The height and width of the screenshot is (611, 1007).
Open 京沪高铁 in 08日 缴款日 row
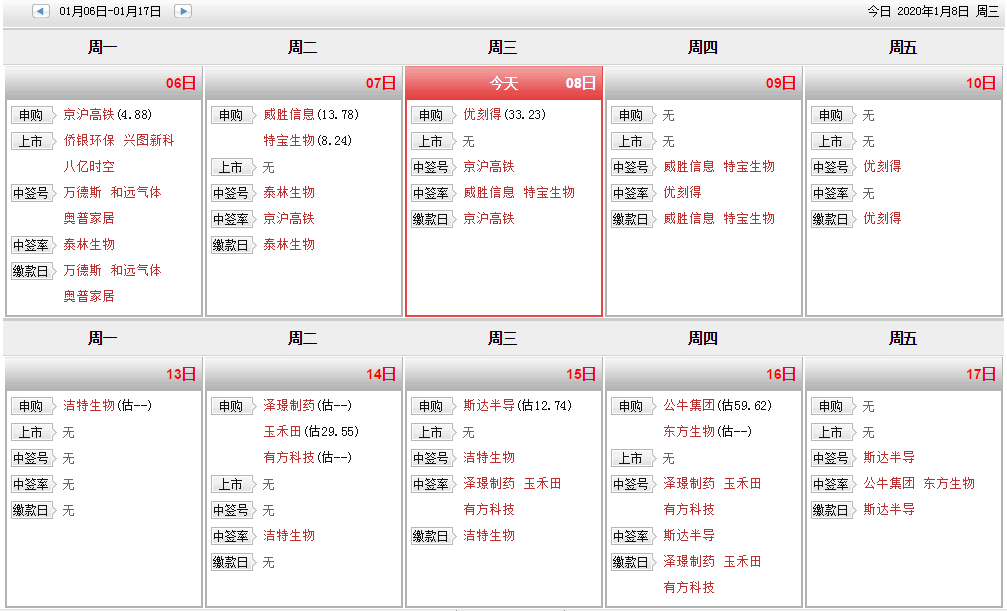pyautogui.click(x=489, y=218)
